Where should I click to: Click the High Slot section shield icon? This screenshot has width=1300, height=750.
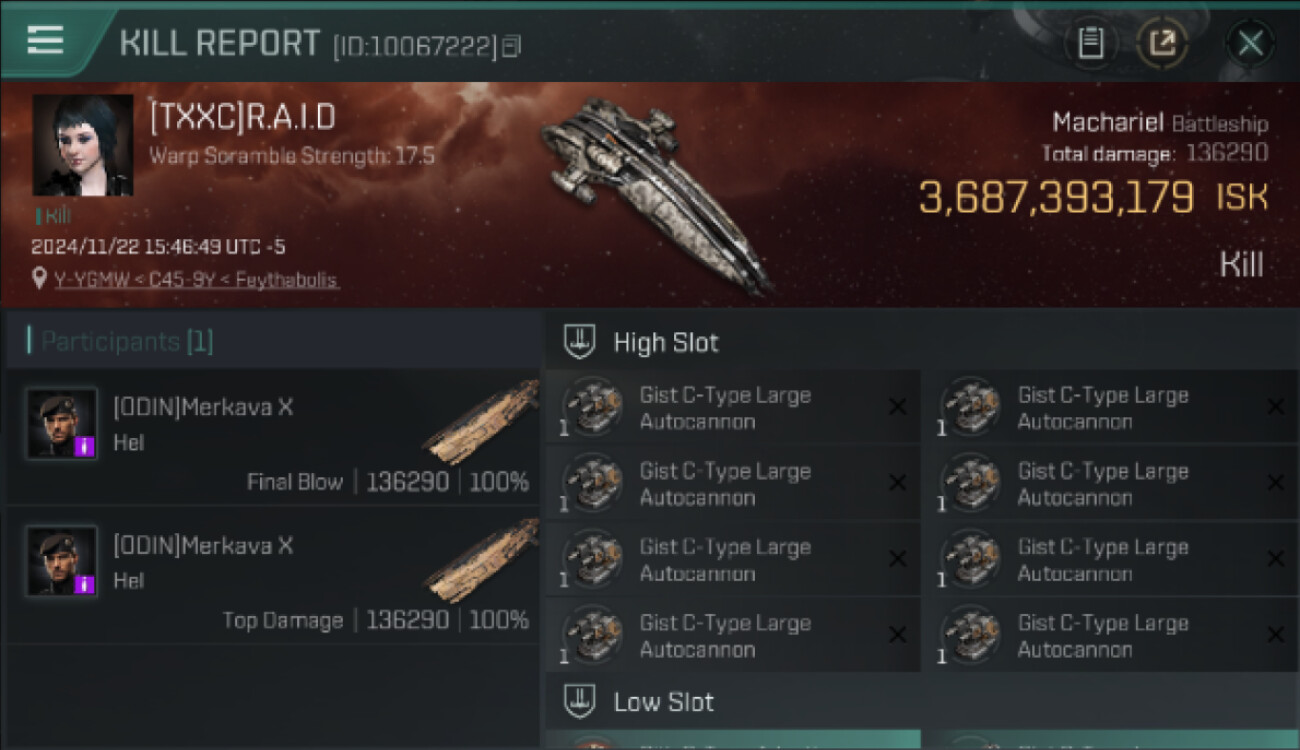(x=580, y=341)
